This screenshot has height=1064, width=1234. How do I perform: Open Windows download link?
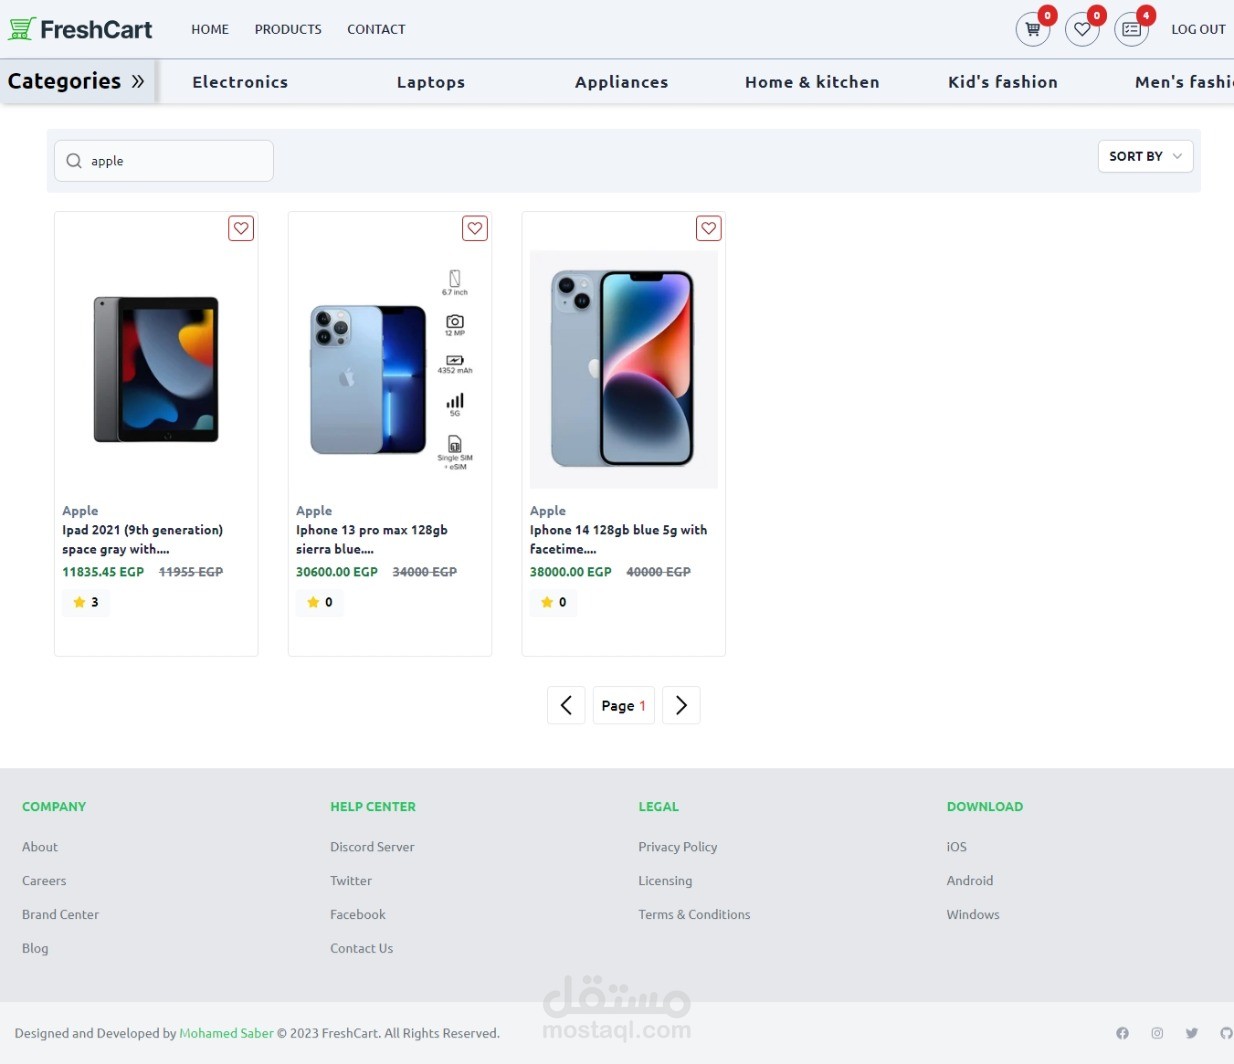coord(973,914)
